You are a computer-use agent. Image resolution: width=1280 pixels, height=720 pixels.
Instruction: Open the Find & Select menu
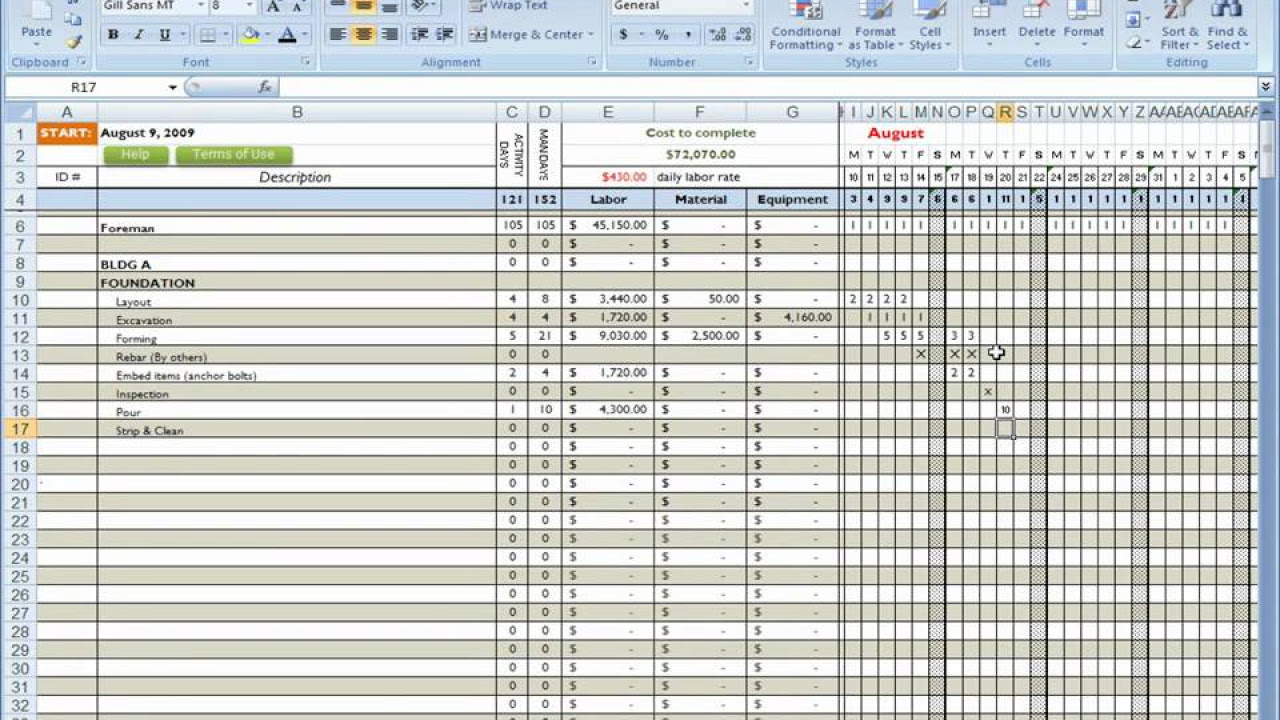pyautogui.click(x=1226, y=27)
